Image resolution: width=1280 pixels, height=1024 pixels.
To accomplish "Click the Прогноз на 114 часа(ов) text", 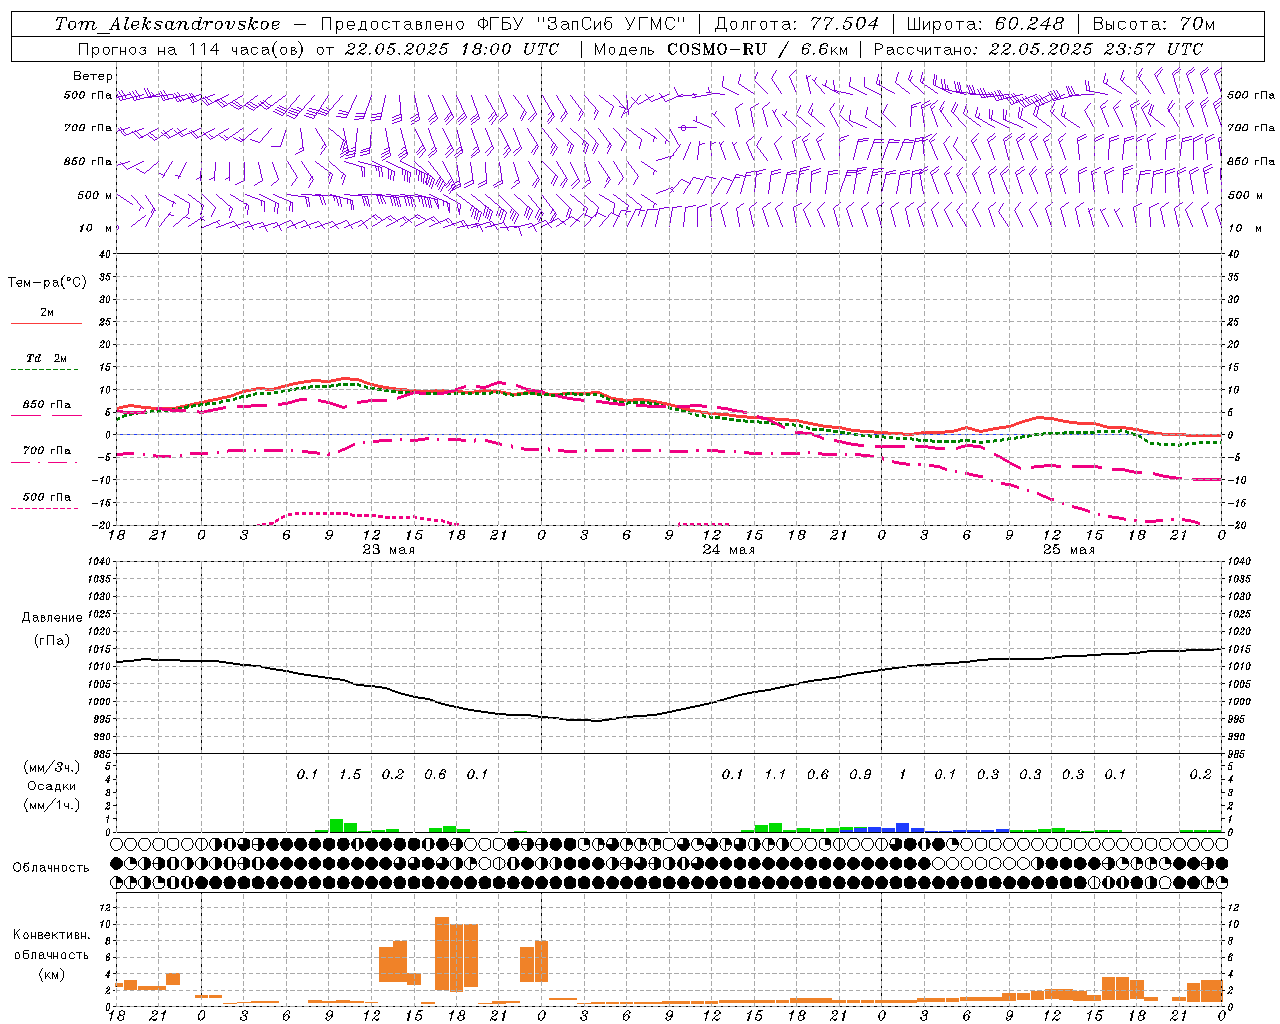I will click(x=190, y=49).
